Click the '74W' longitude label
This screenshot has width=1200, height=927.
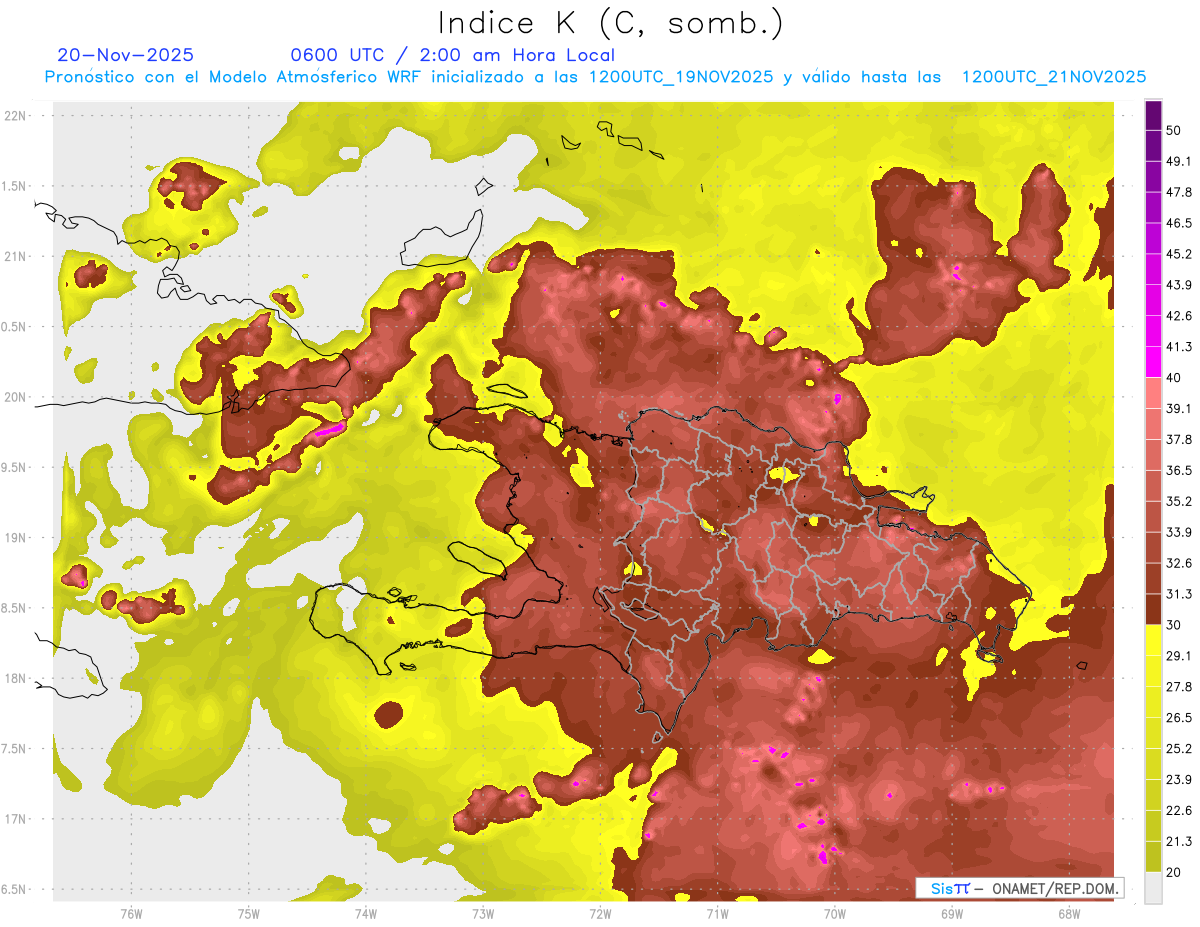tap(366, 913)
